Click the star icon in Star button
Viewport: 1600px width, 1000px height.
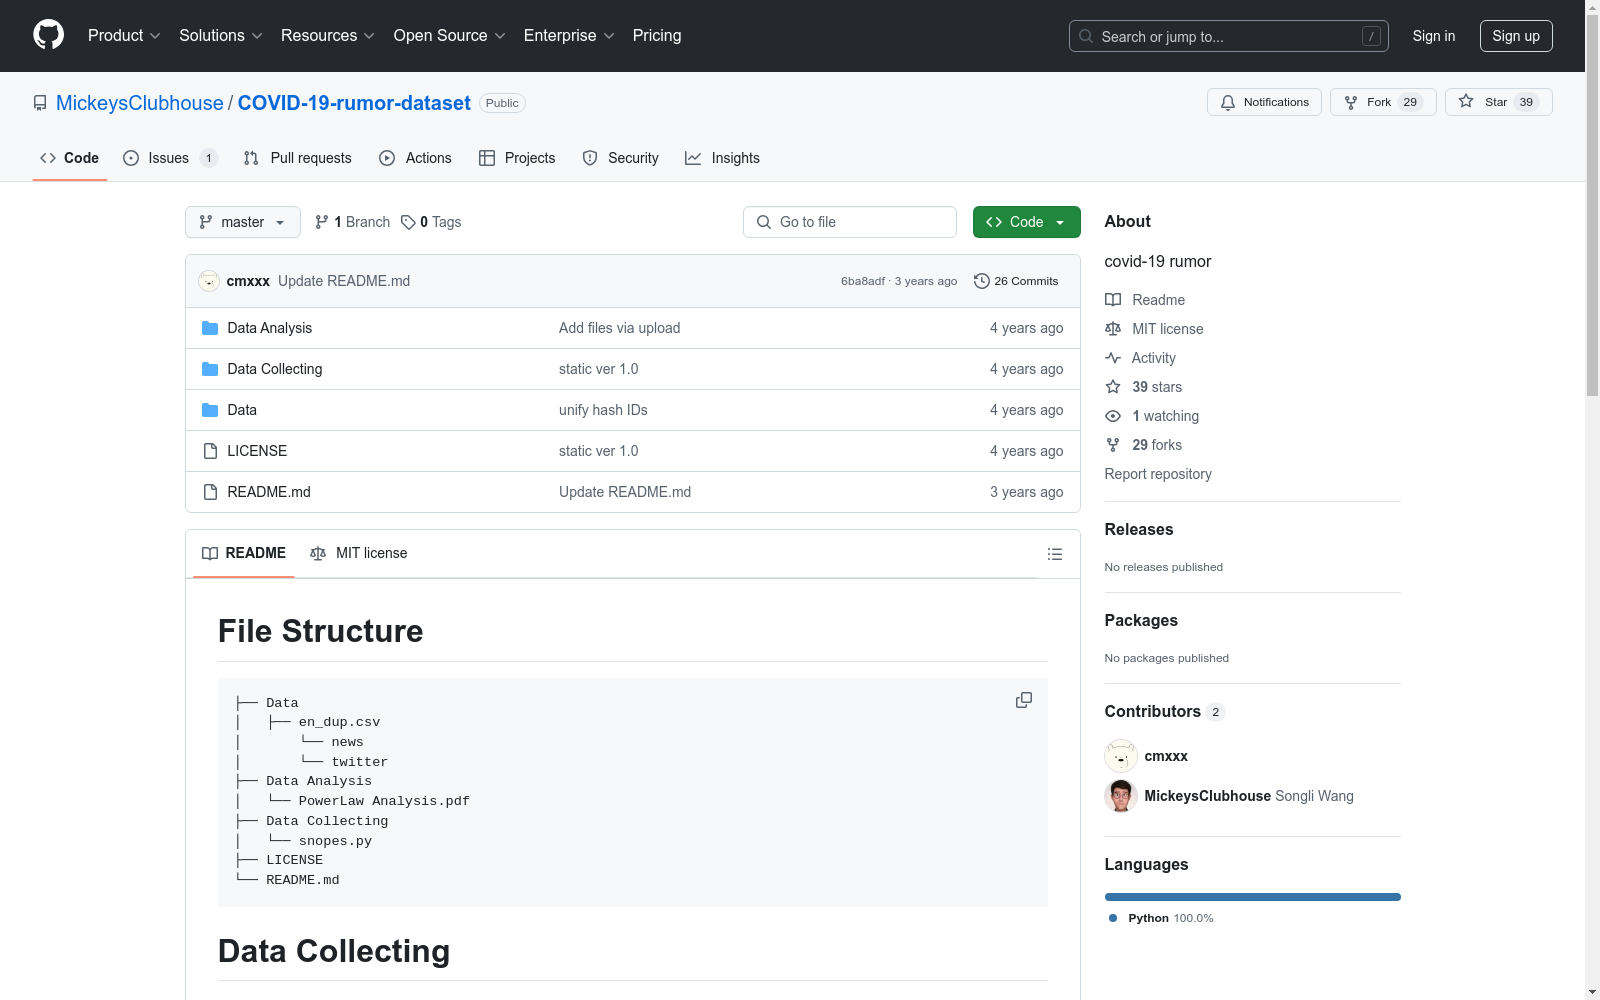coord(1466,101)
